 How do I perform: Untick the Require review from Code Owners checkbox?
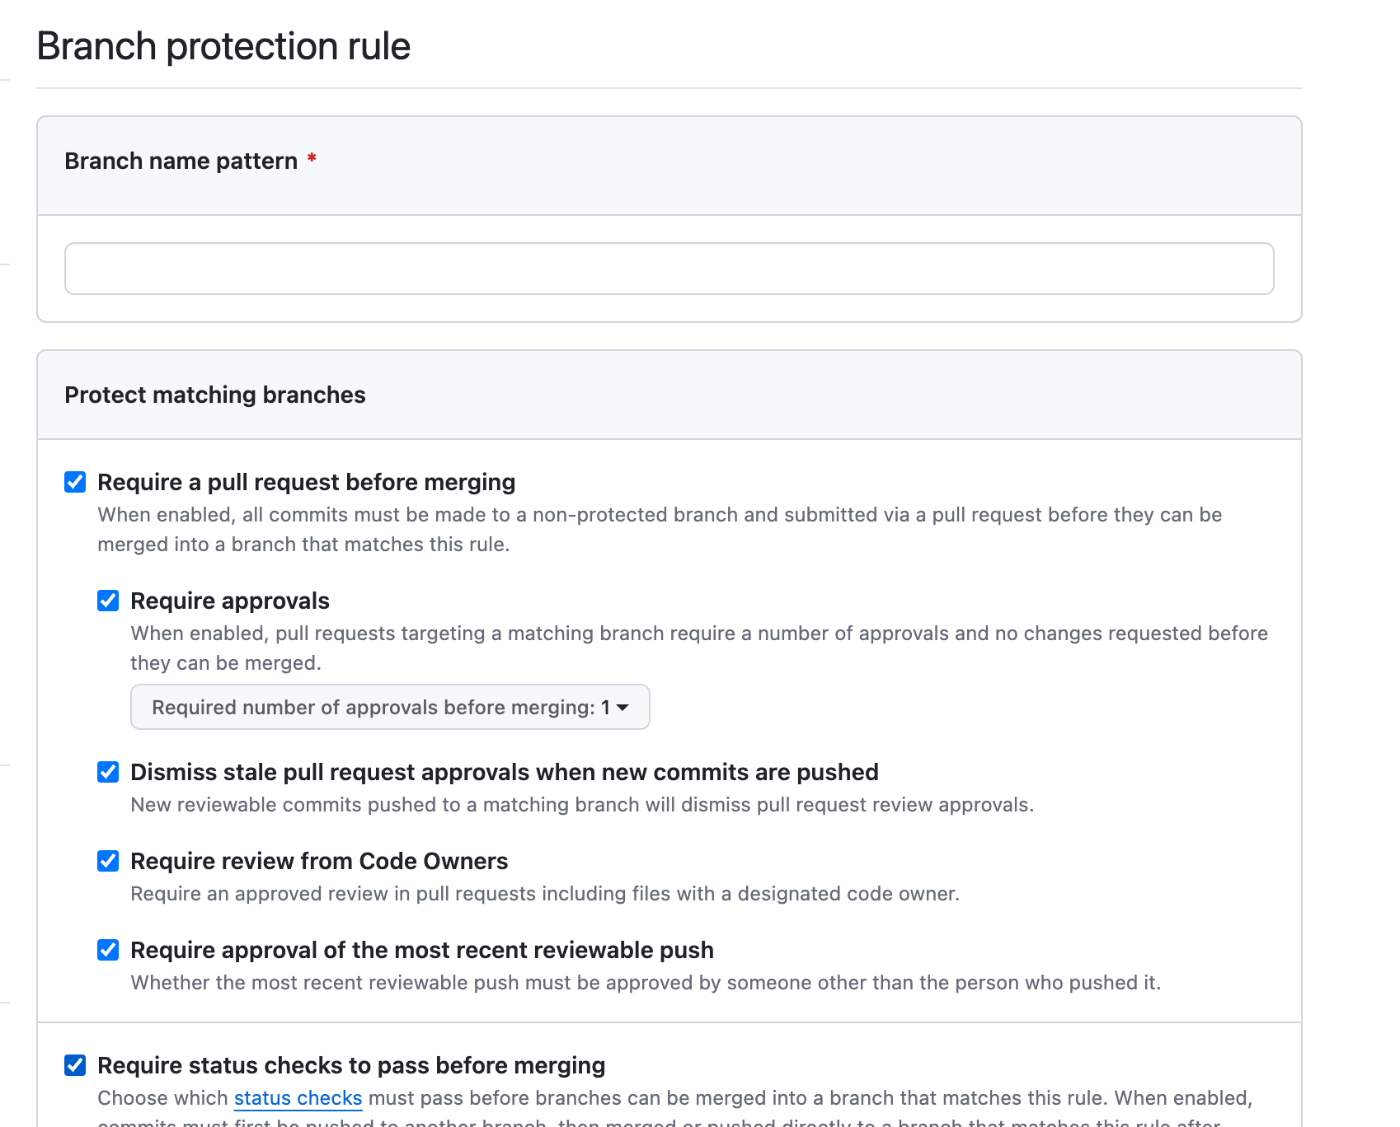coord(108,861)
